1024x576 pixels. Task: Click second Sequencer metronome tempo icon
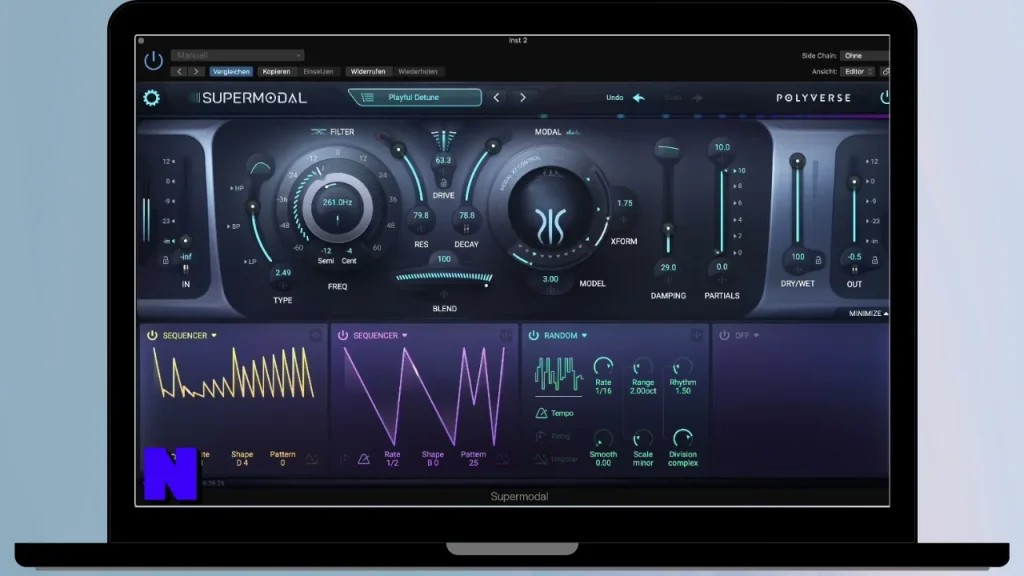364,460
